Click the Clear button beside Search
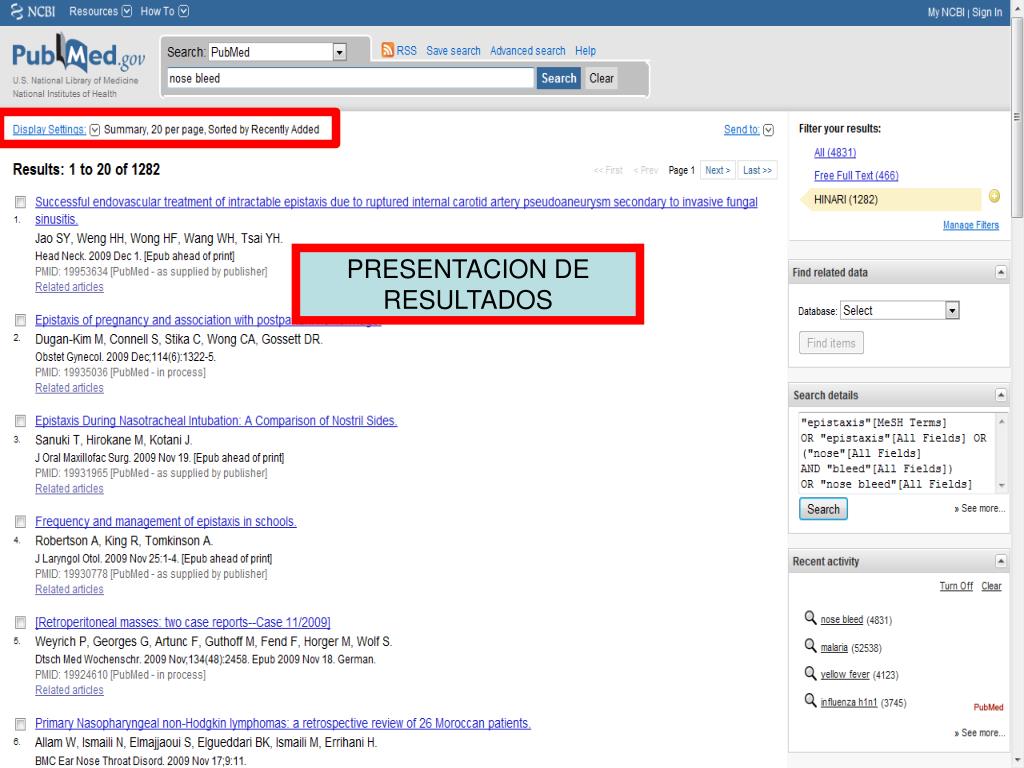The image size is (1024, 768). (x=601, y=78)
